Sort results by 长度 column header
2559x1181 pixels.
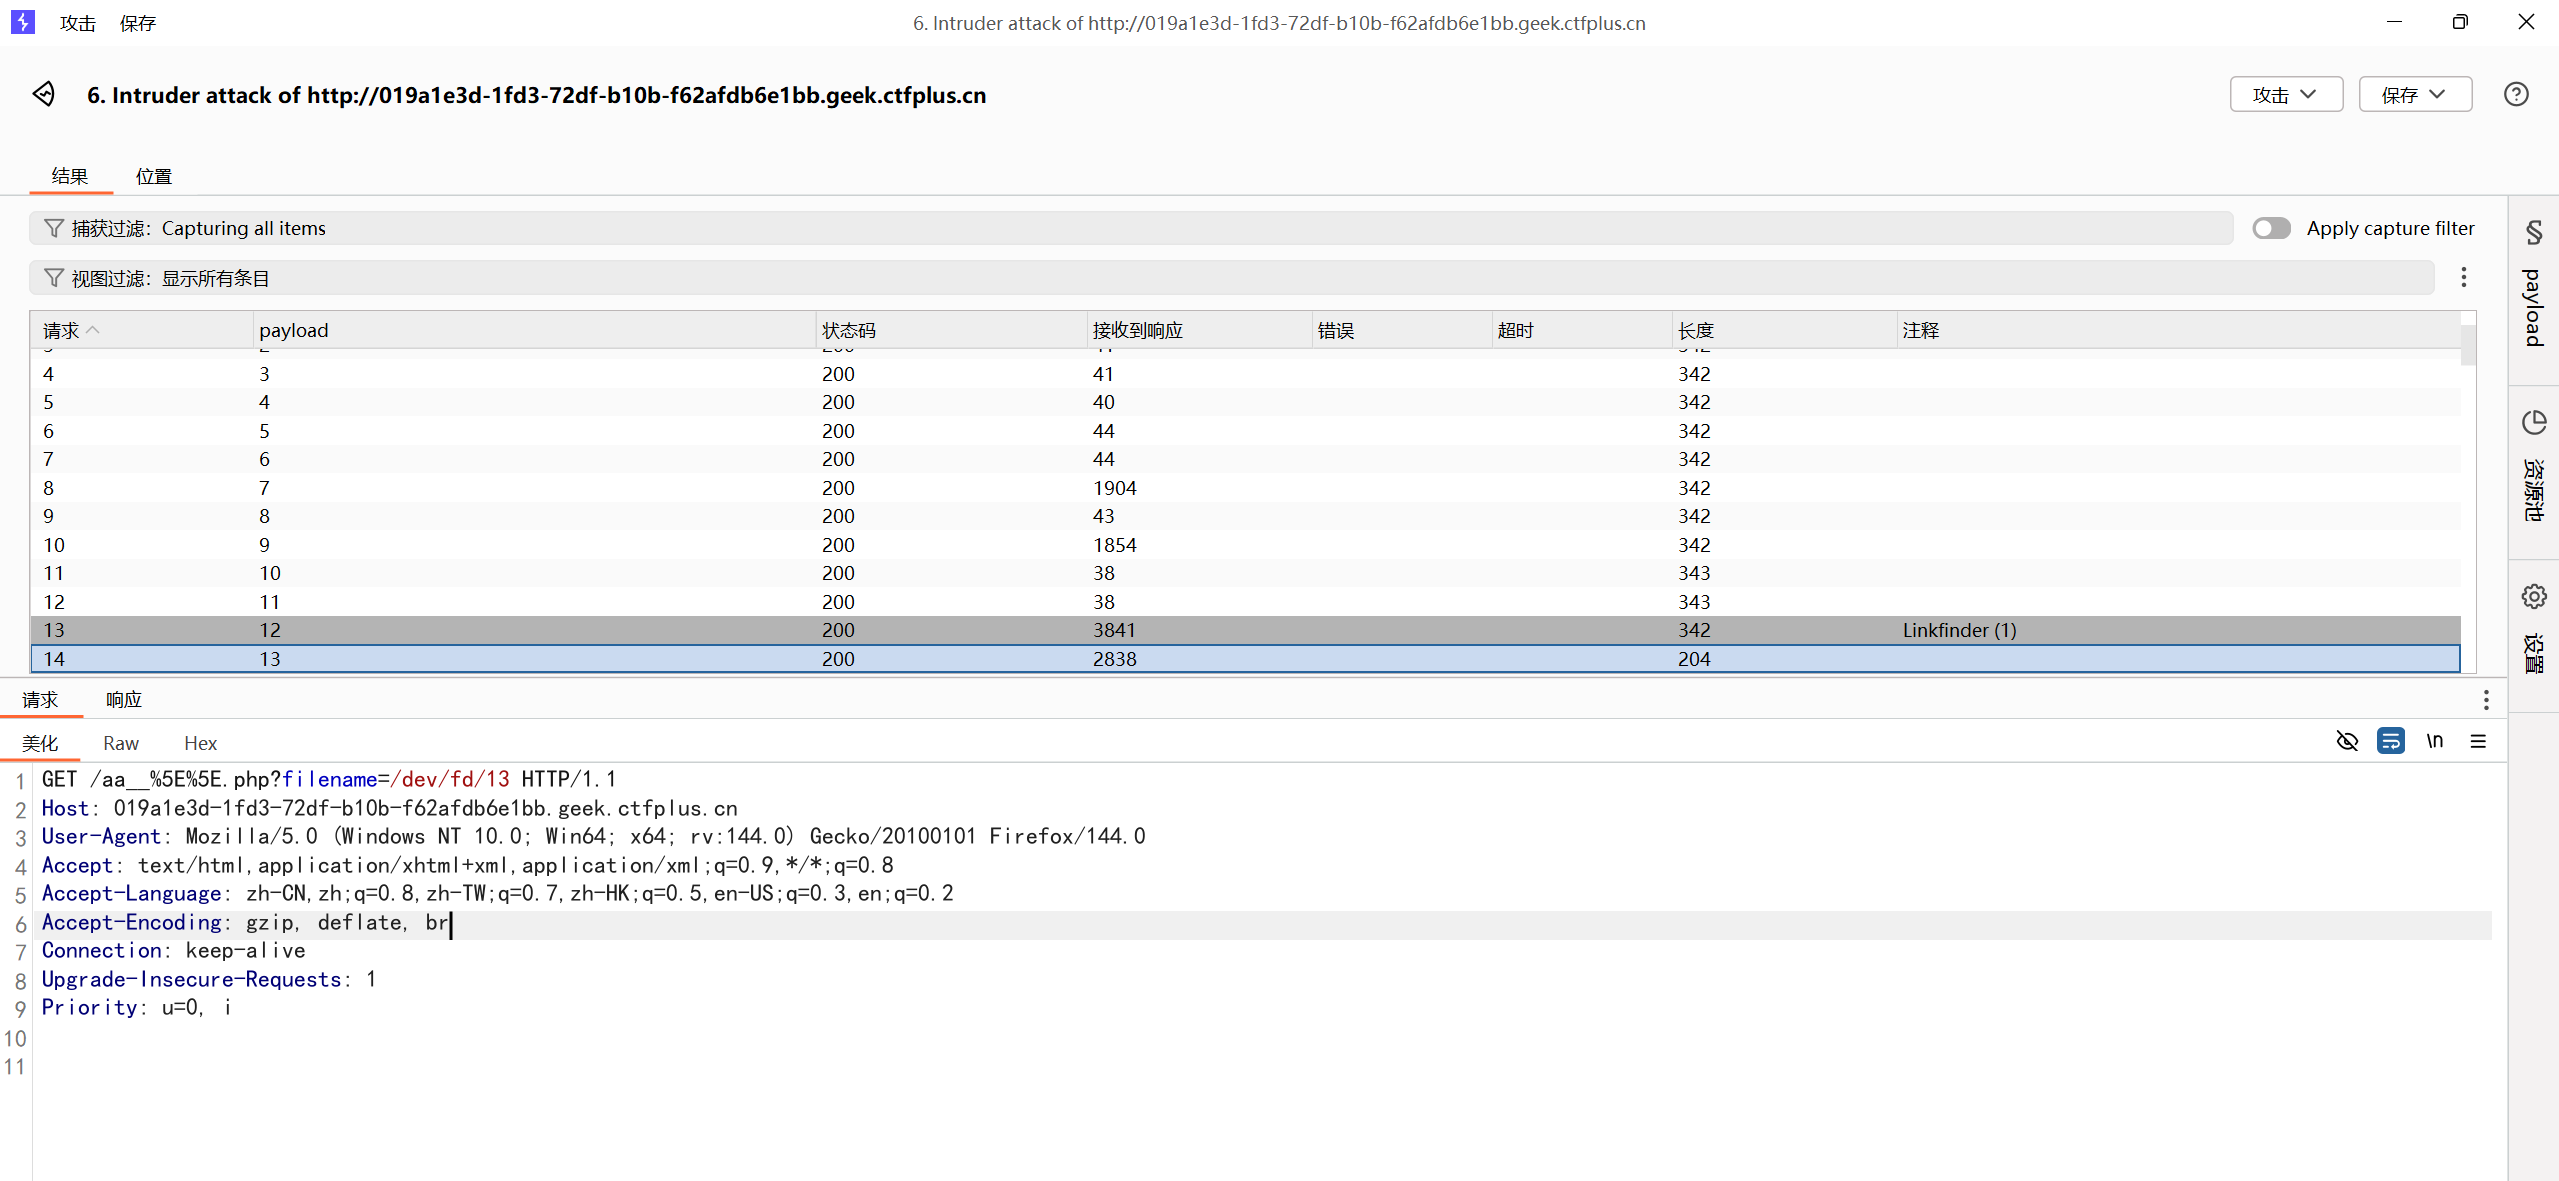tap(1696, 330)
